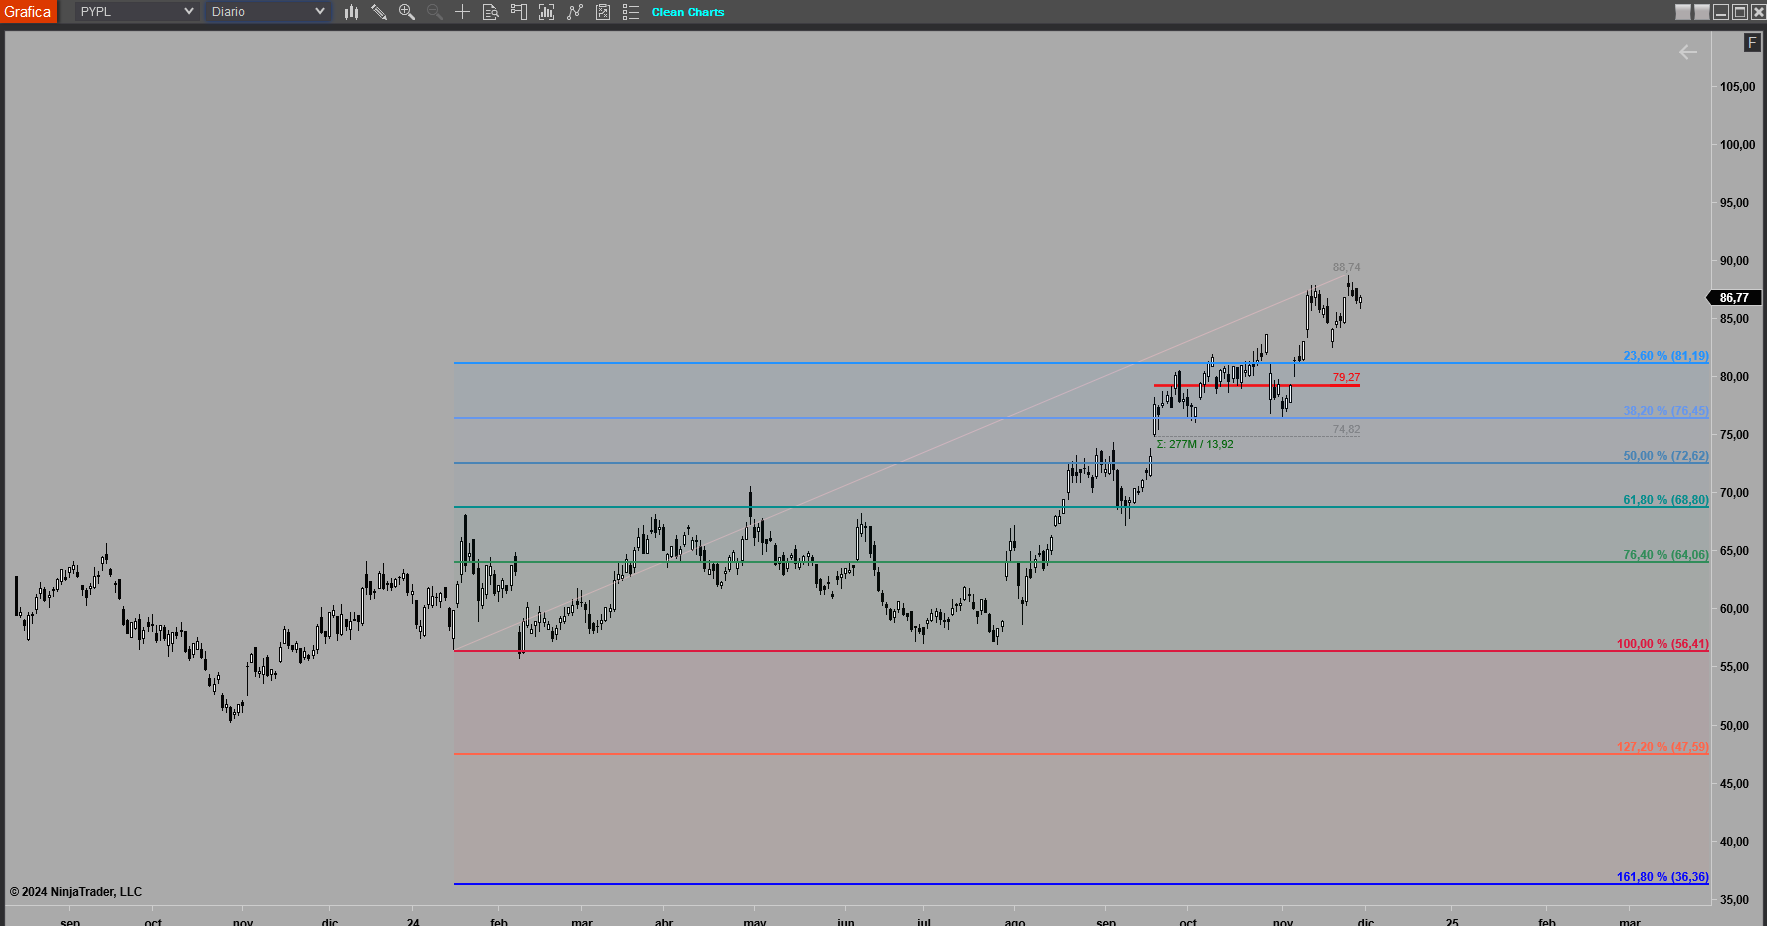Show the Data Box document-magnifier icon
1767x926 pixels.
click(x=491, y=12)
